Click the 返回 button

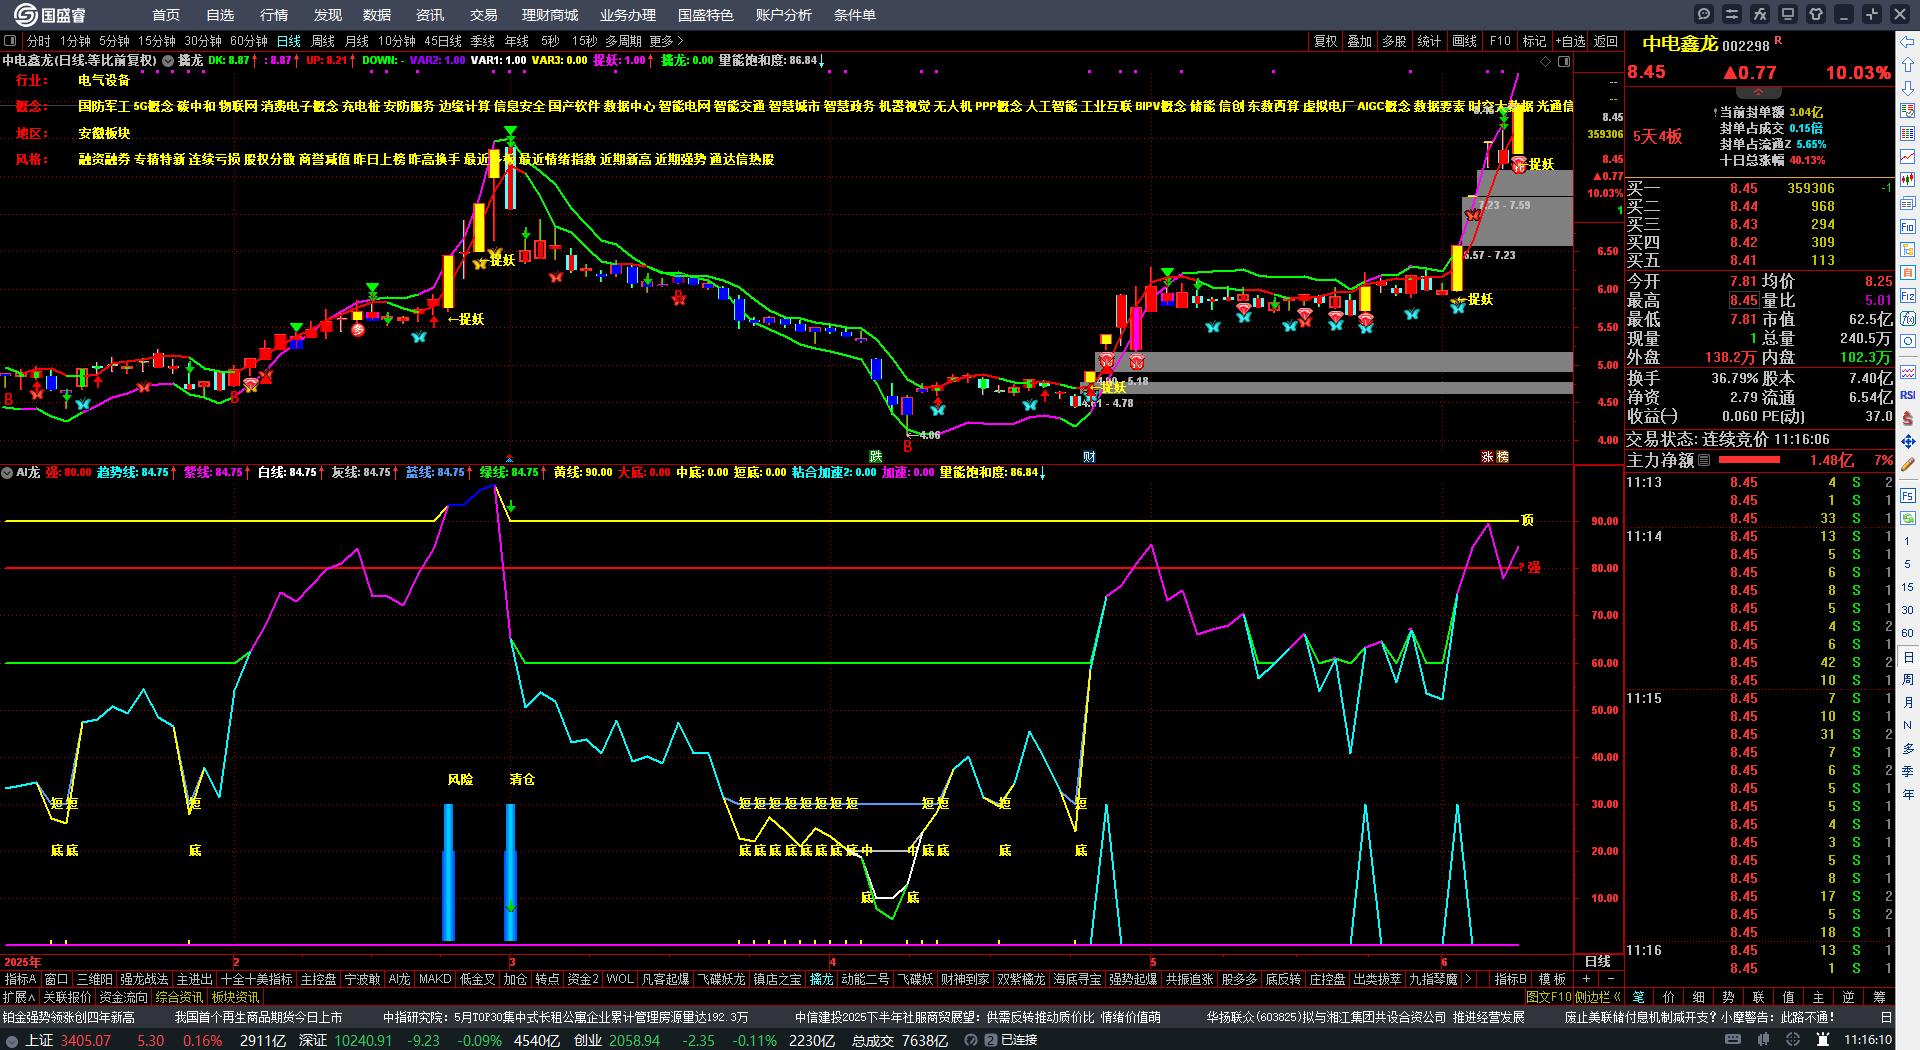coord(1606,41)
